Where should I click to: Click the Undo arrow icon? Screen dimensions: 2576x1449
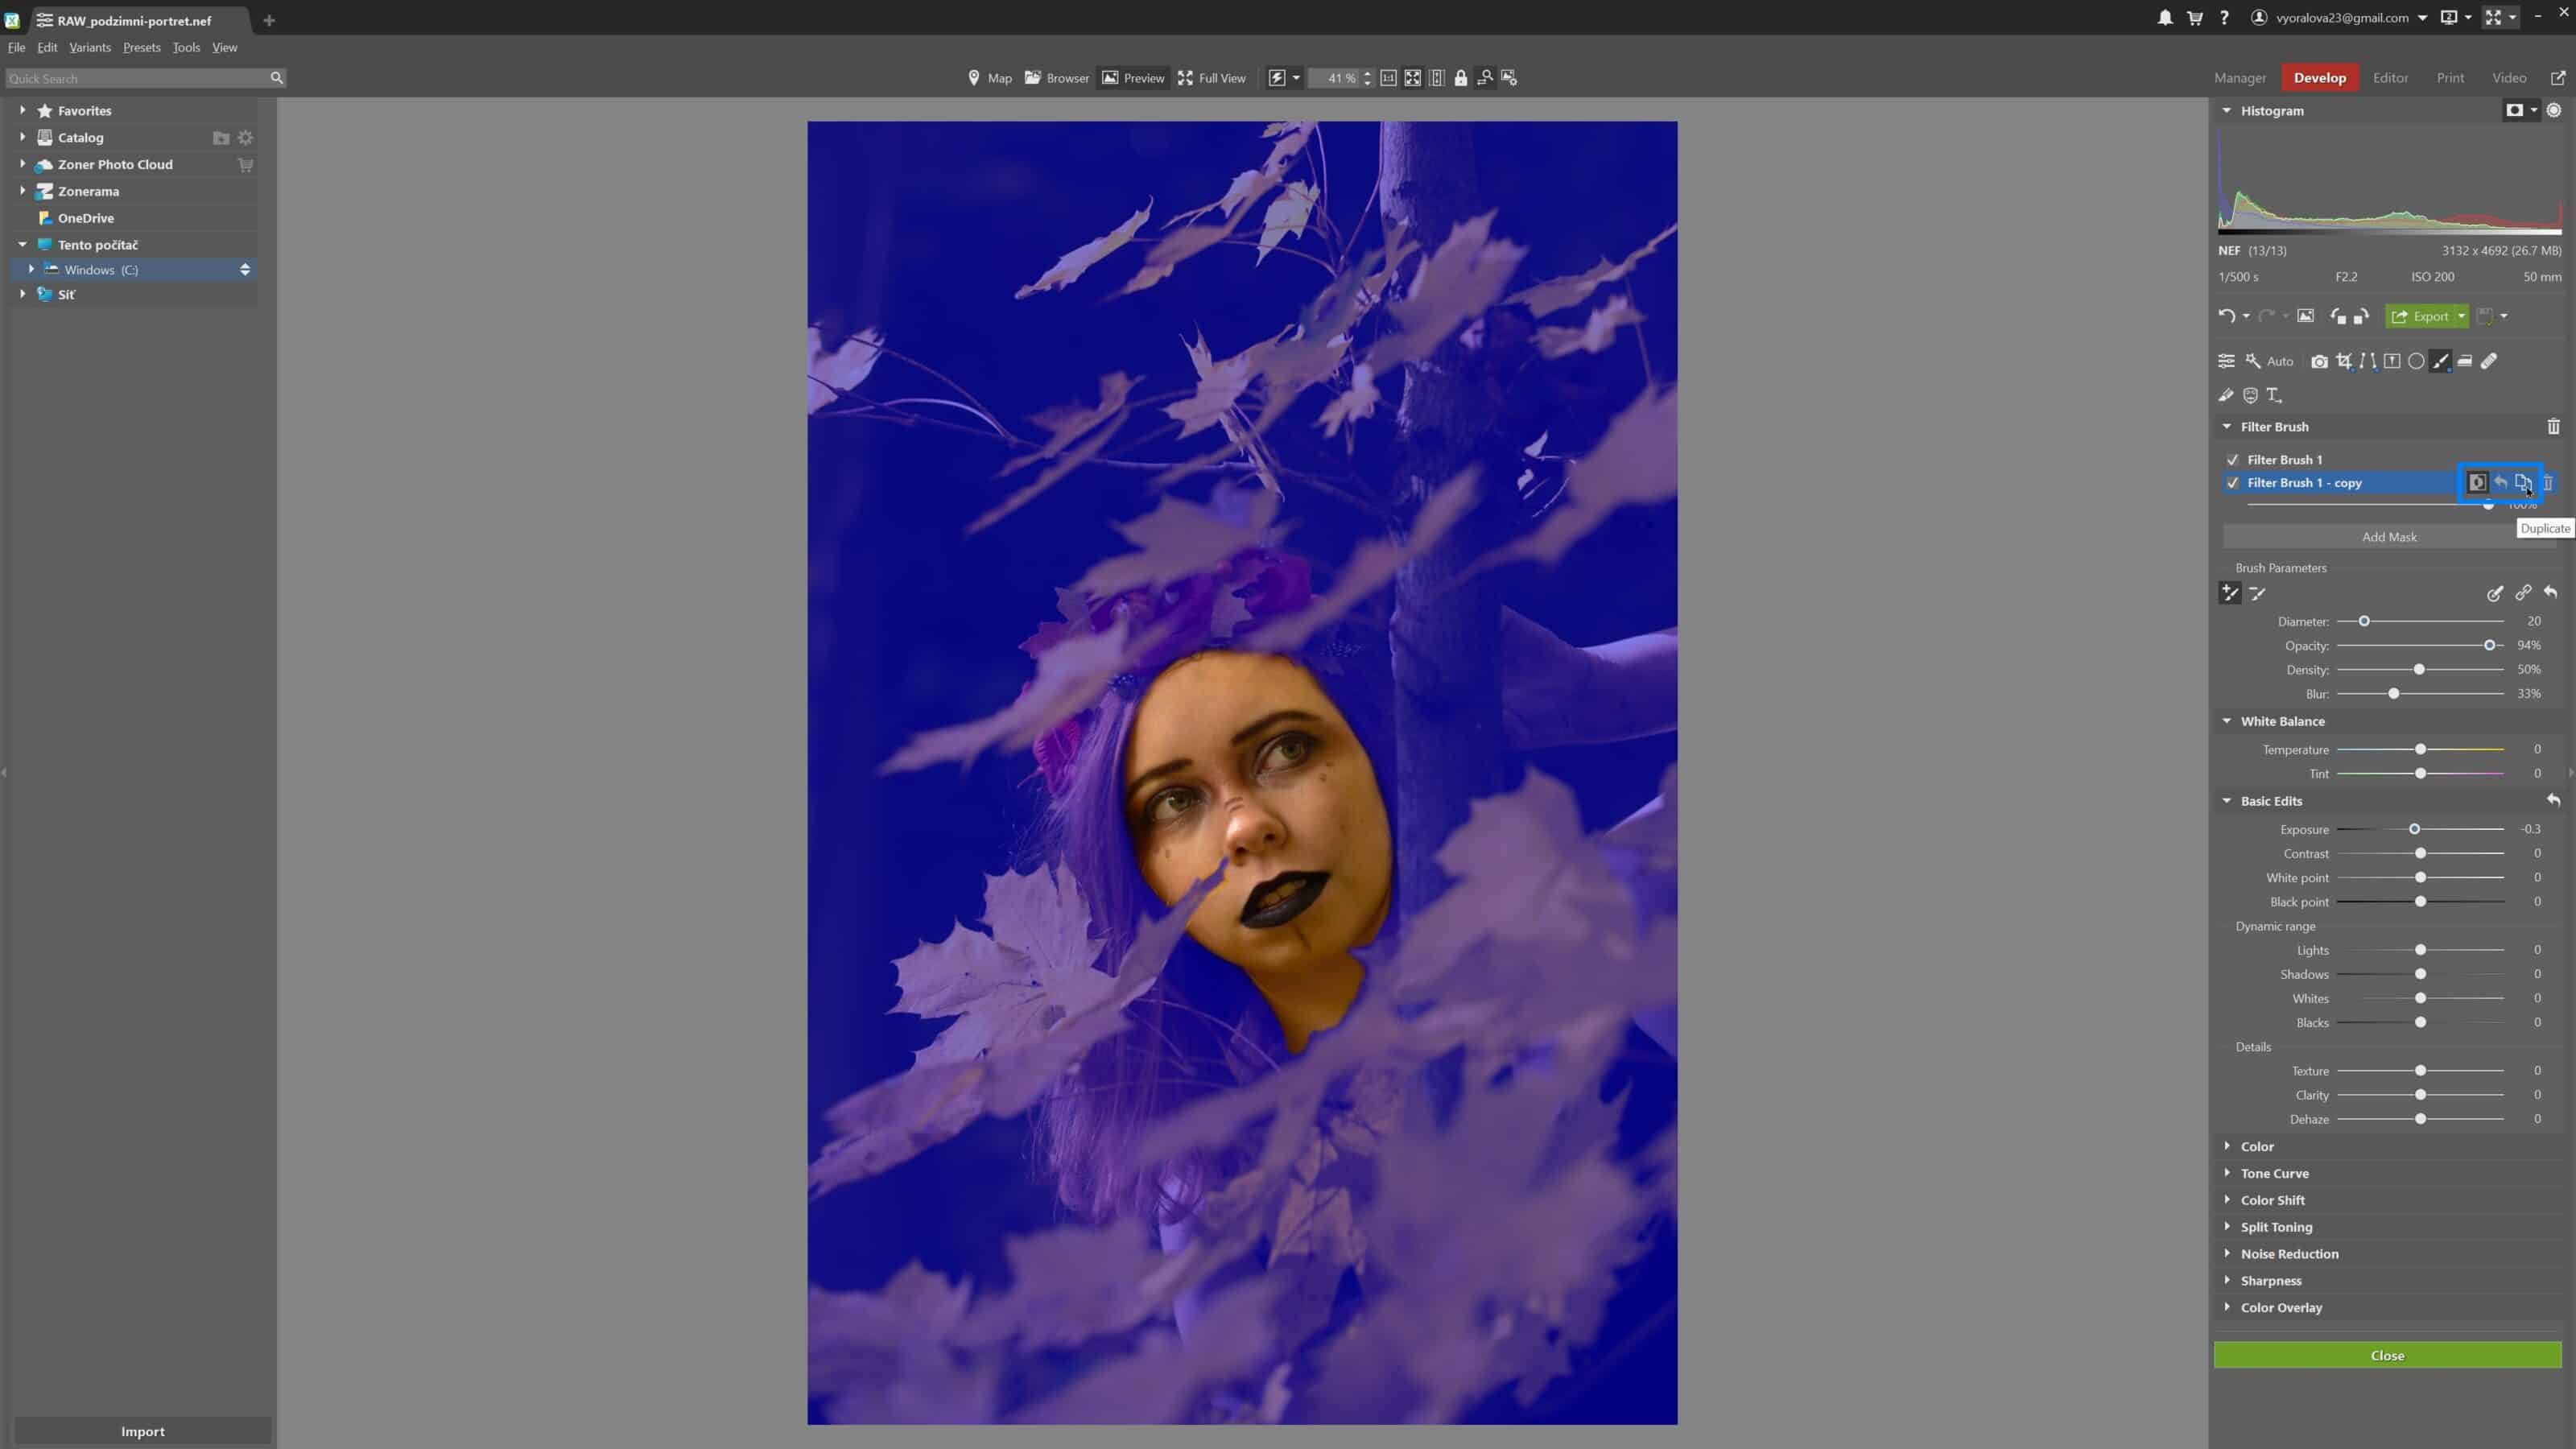[x=2226, y=316]
